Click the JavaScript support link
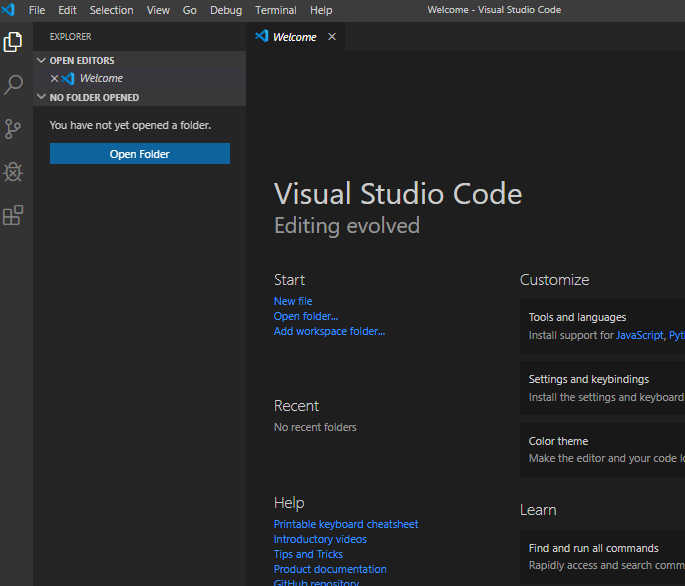This screenshot has width=685, height=586. [640, 335]
